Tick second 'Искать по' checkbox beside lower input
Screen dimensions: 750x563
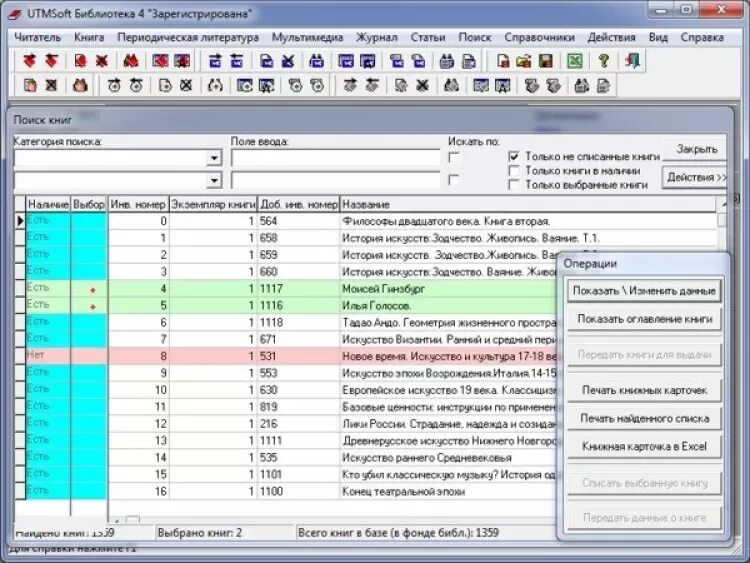454,180
